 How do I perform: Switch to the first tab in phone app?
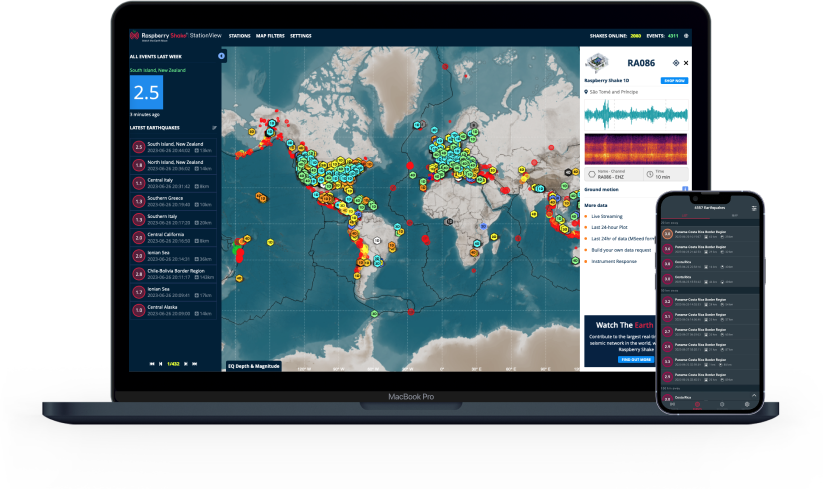[x=684, y=215]
